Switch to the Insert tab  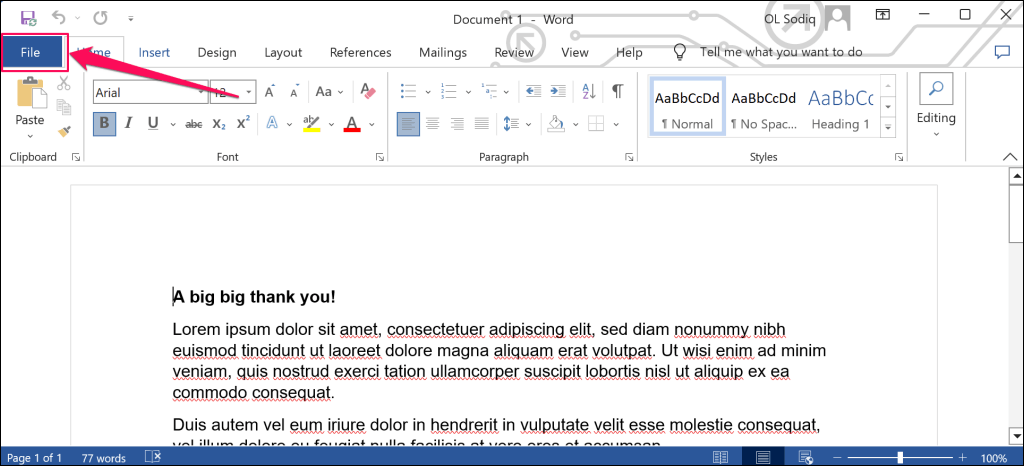[154, 53]
